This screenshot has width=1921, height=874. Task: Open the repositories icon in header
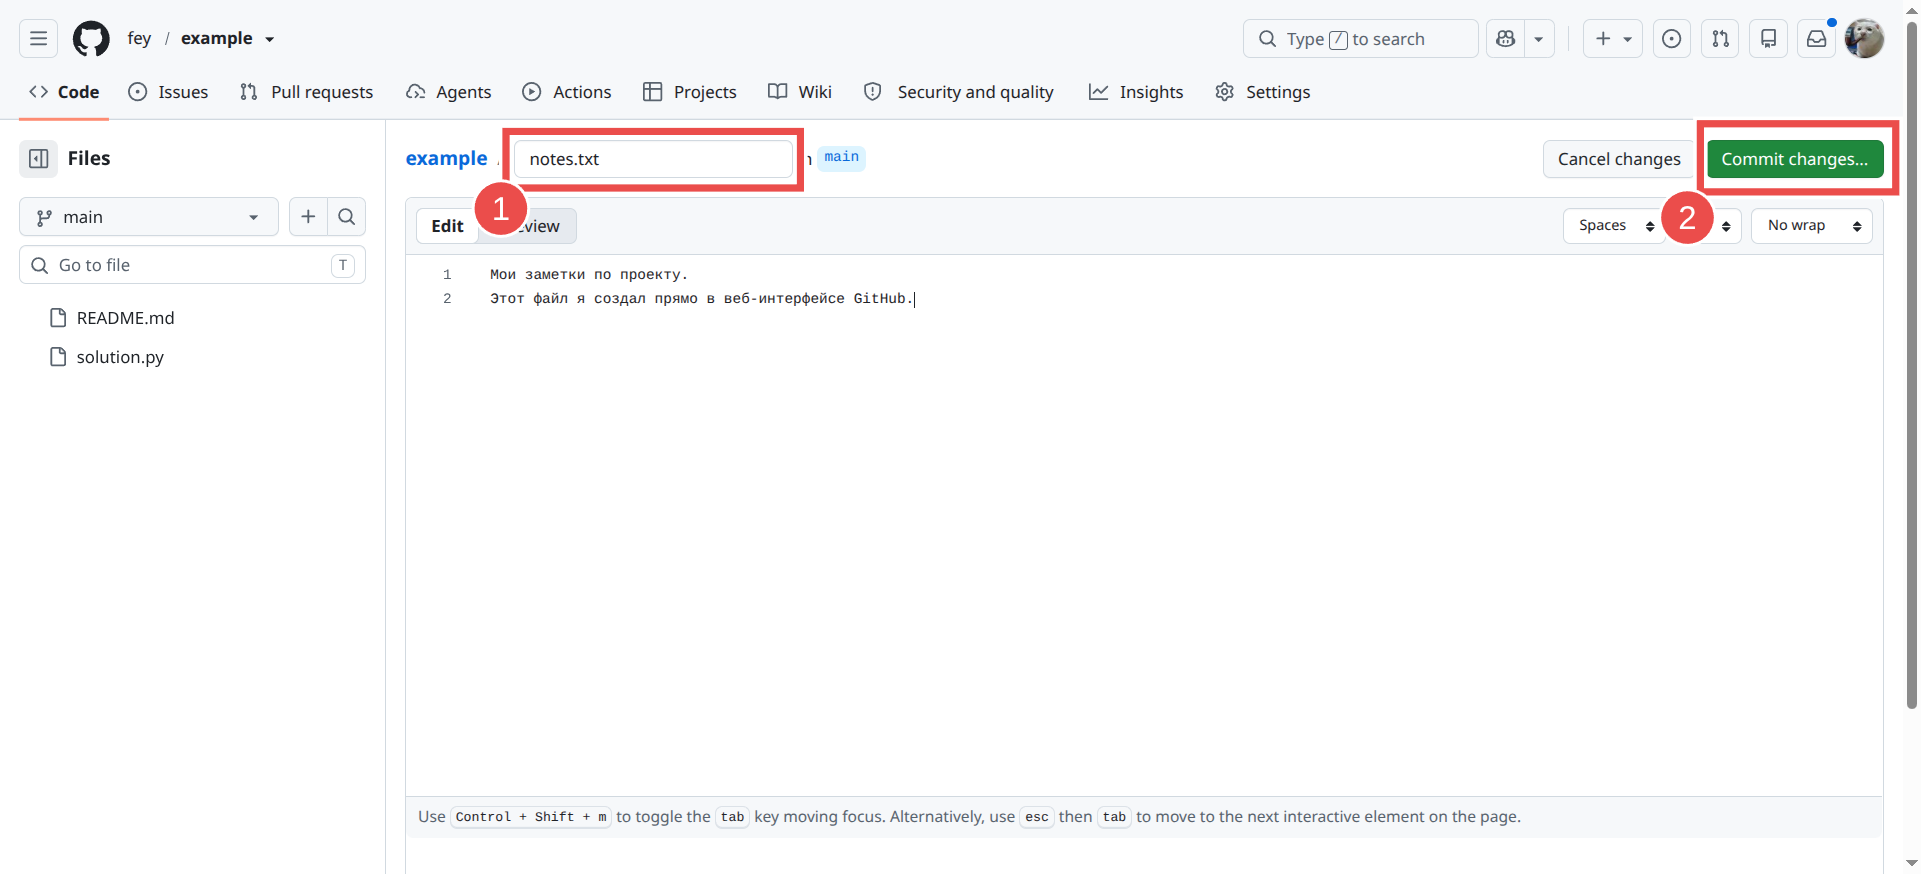[1768, 39]
